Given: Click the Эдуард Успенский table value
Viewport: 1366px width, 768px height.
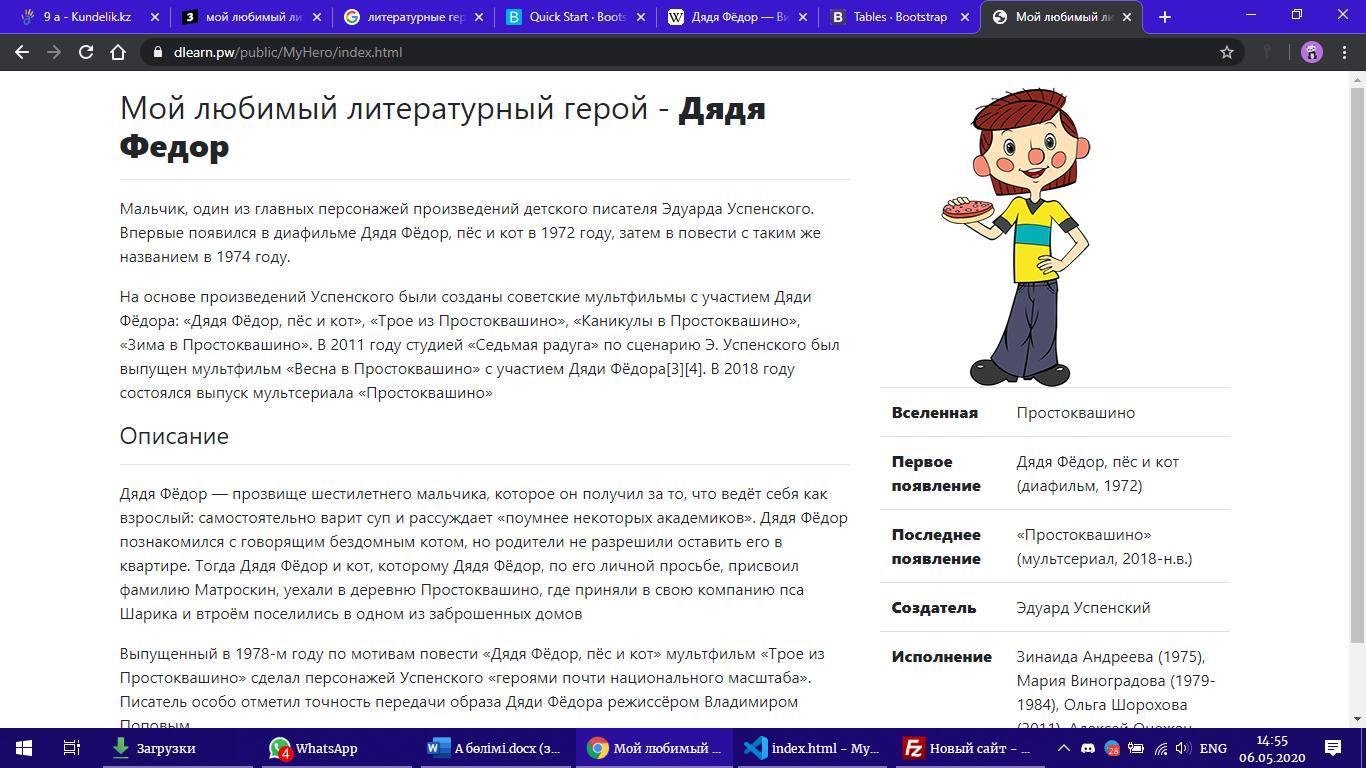Looking at the screenshot, I should pos(1084,607).
